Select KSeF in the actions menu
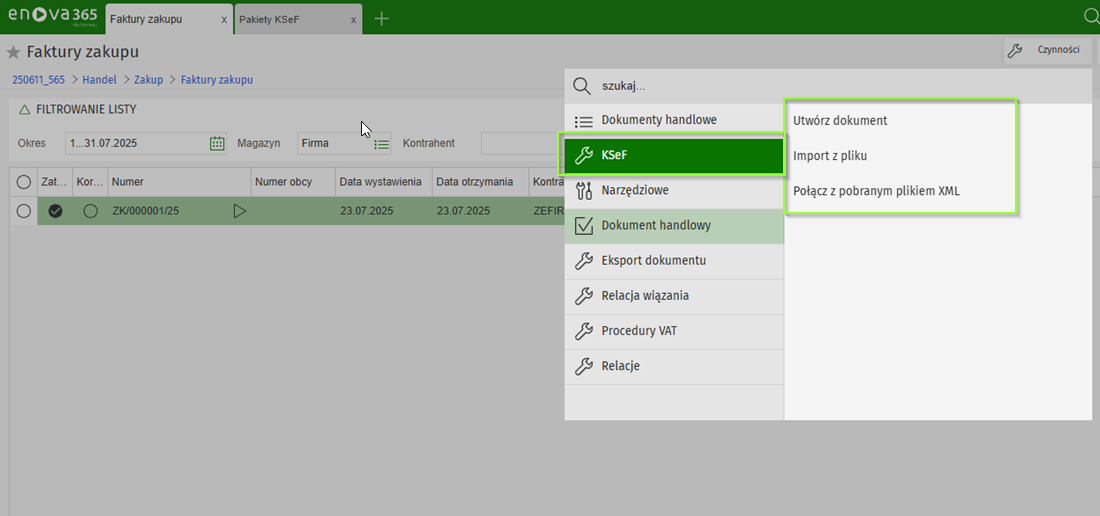 [673, 155]
